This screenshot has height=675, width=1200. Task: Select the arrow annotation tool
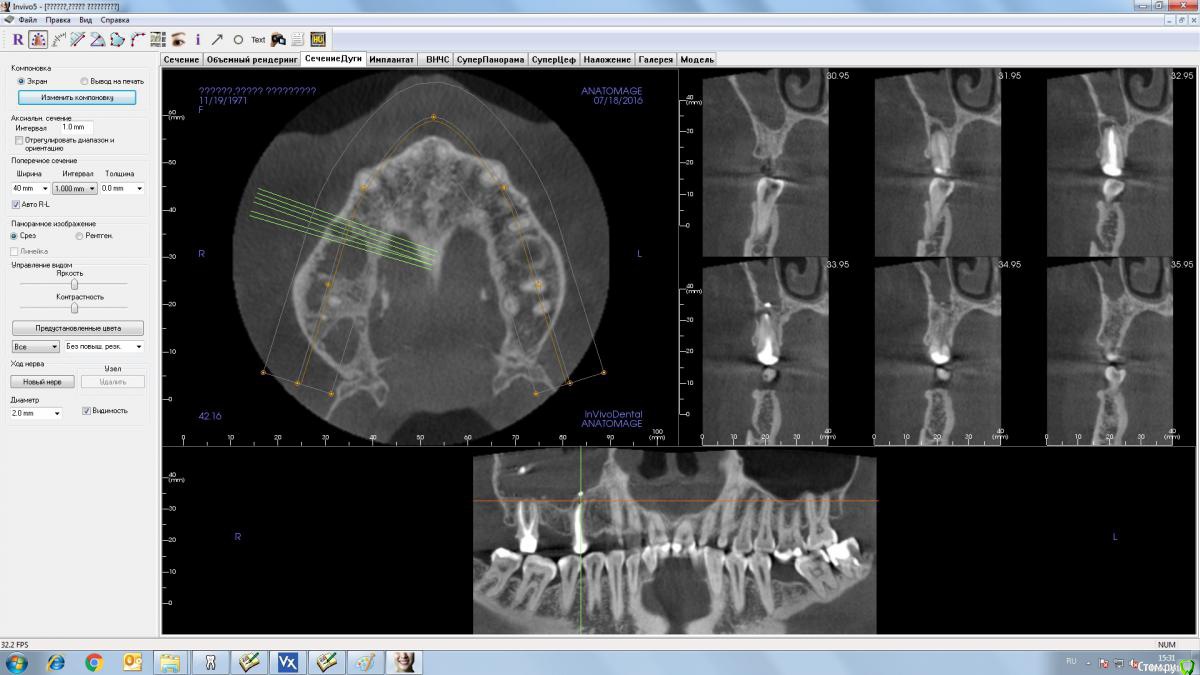[217, 40]
